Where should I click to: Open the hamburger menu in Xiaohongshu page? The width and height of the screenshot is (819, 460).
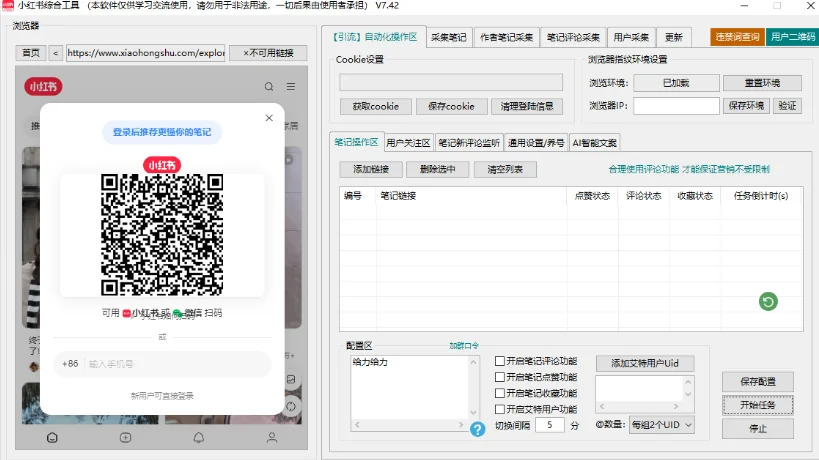tap(291, 87)
